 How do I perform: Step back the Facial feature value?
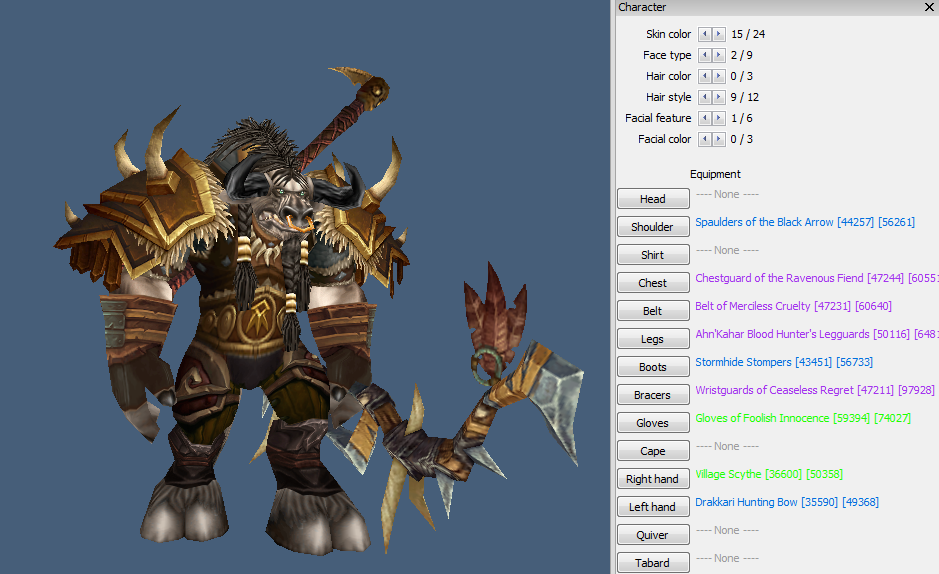705,118
